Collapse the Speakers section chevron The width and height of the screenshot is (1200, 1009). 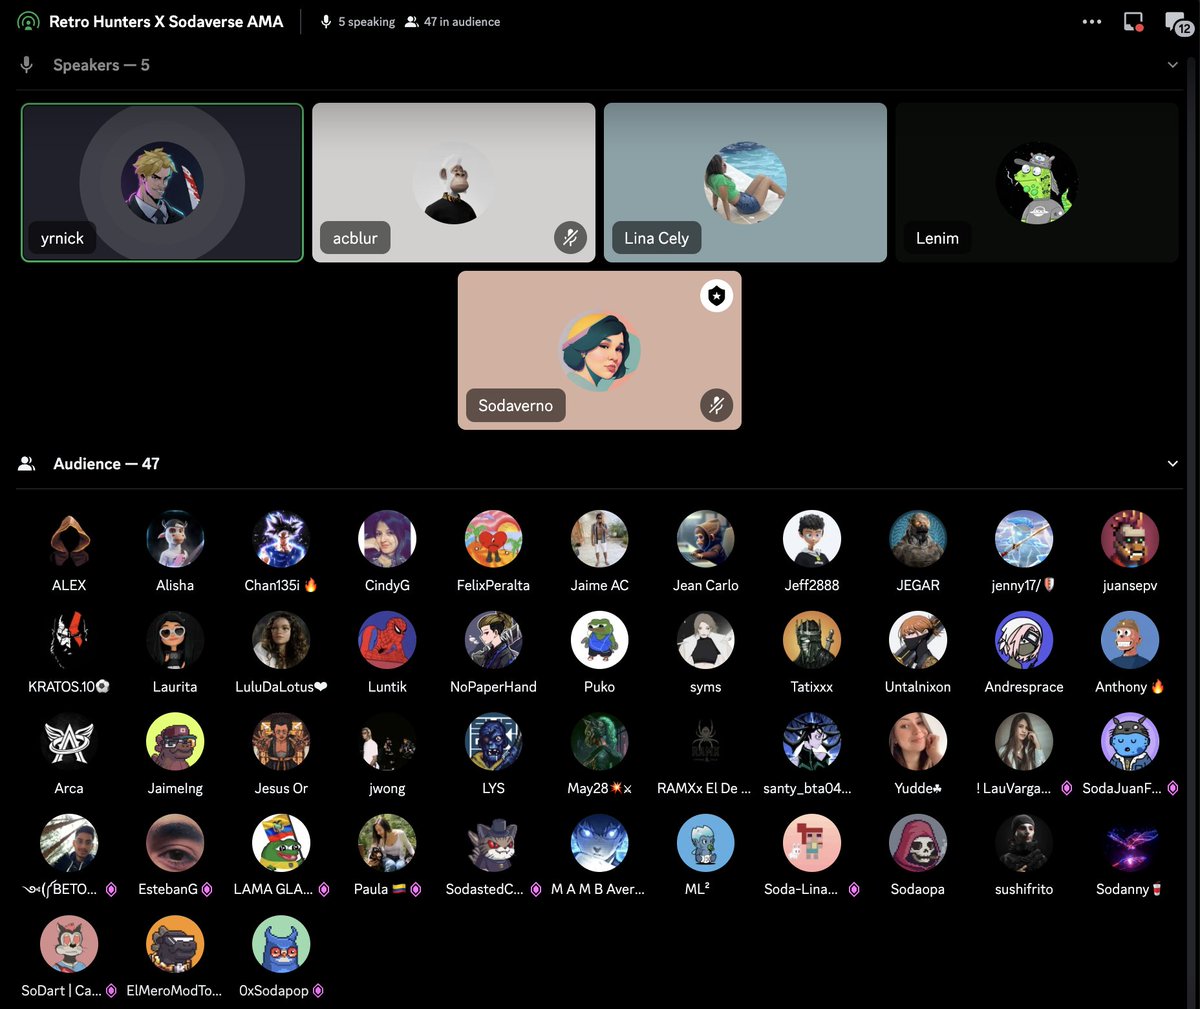[1172, 65]
